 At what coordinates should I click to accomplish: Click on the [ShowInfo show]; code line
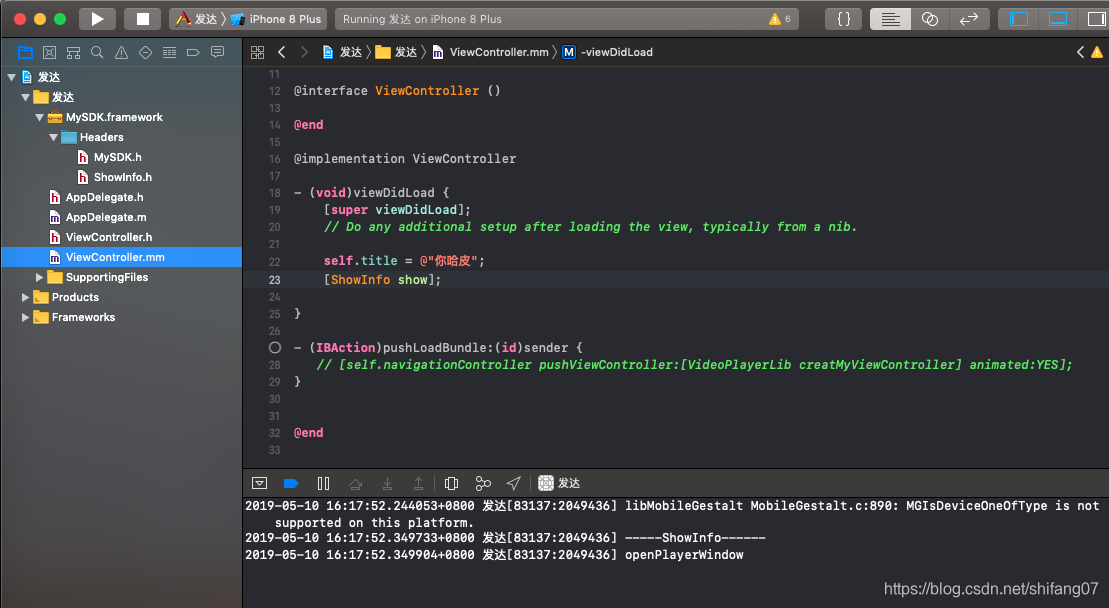383,280
